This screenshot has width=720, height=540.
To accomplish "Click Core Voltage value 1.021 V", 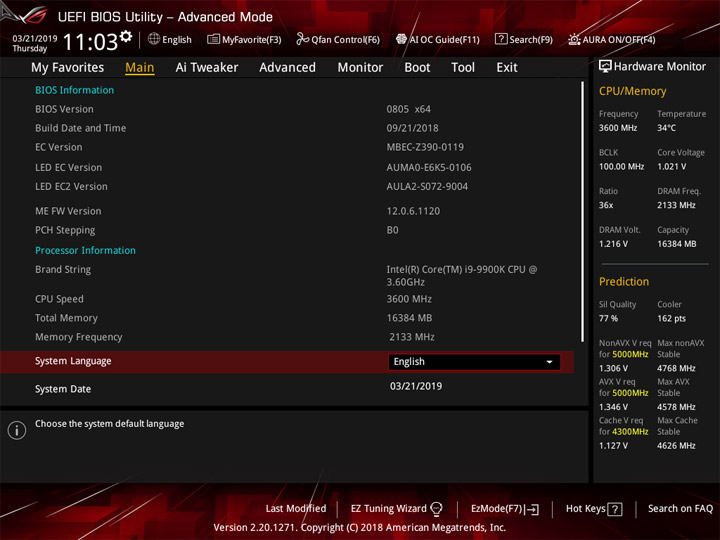I will pyautogui.click(x=672, y=166).
